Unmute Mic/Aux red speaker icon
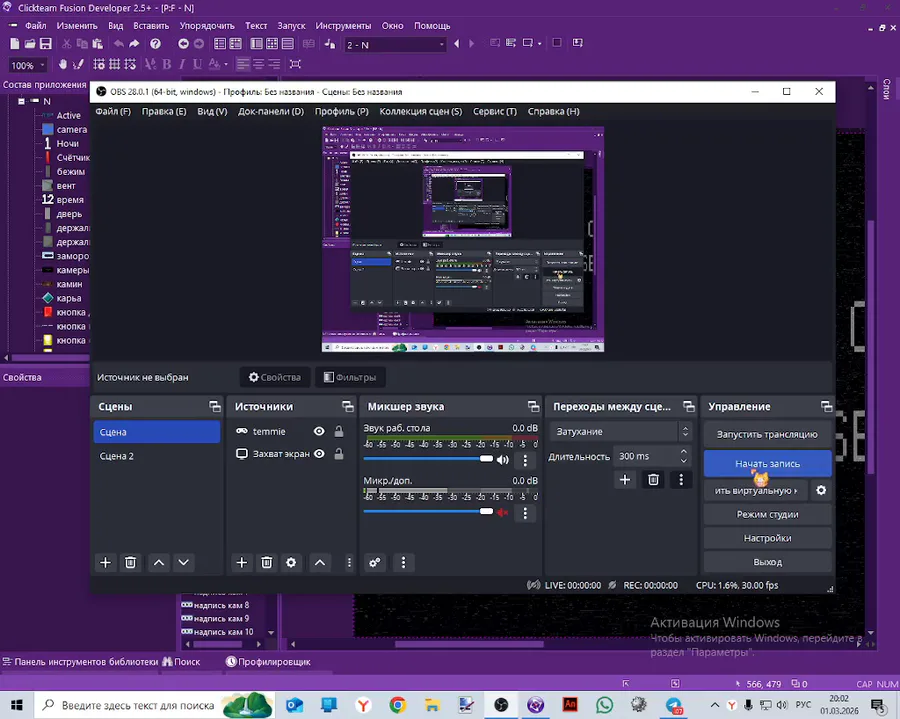Viewport: 900px width, 719px height. pos(503,512)
